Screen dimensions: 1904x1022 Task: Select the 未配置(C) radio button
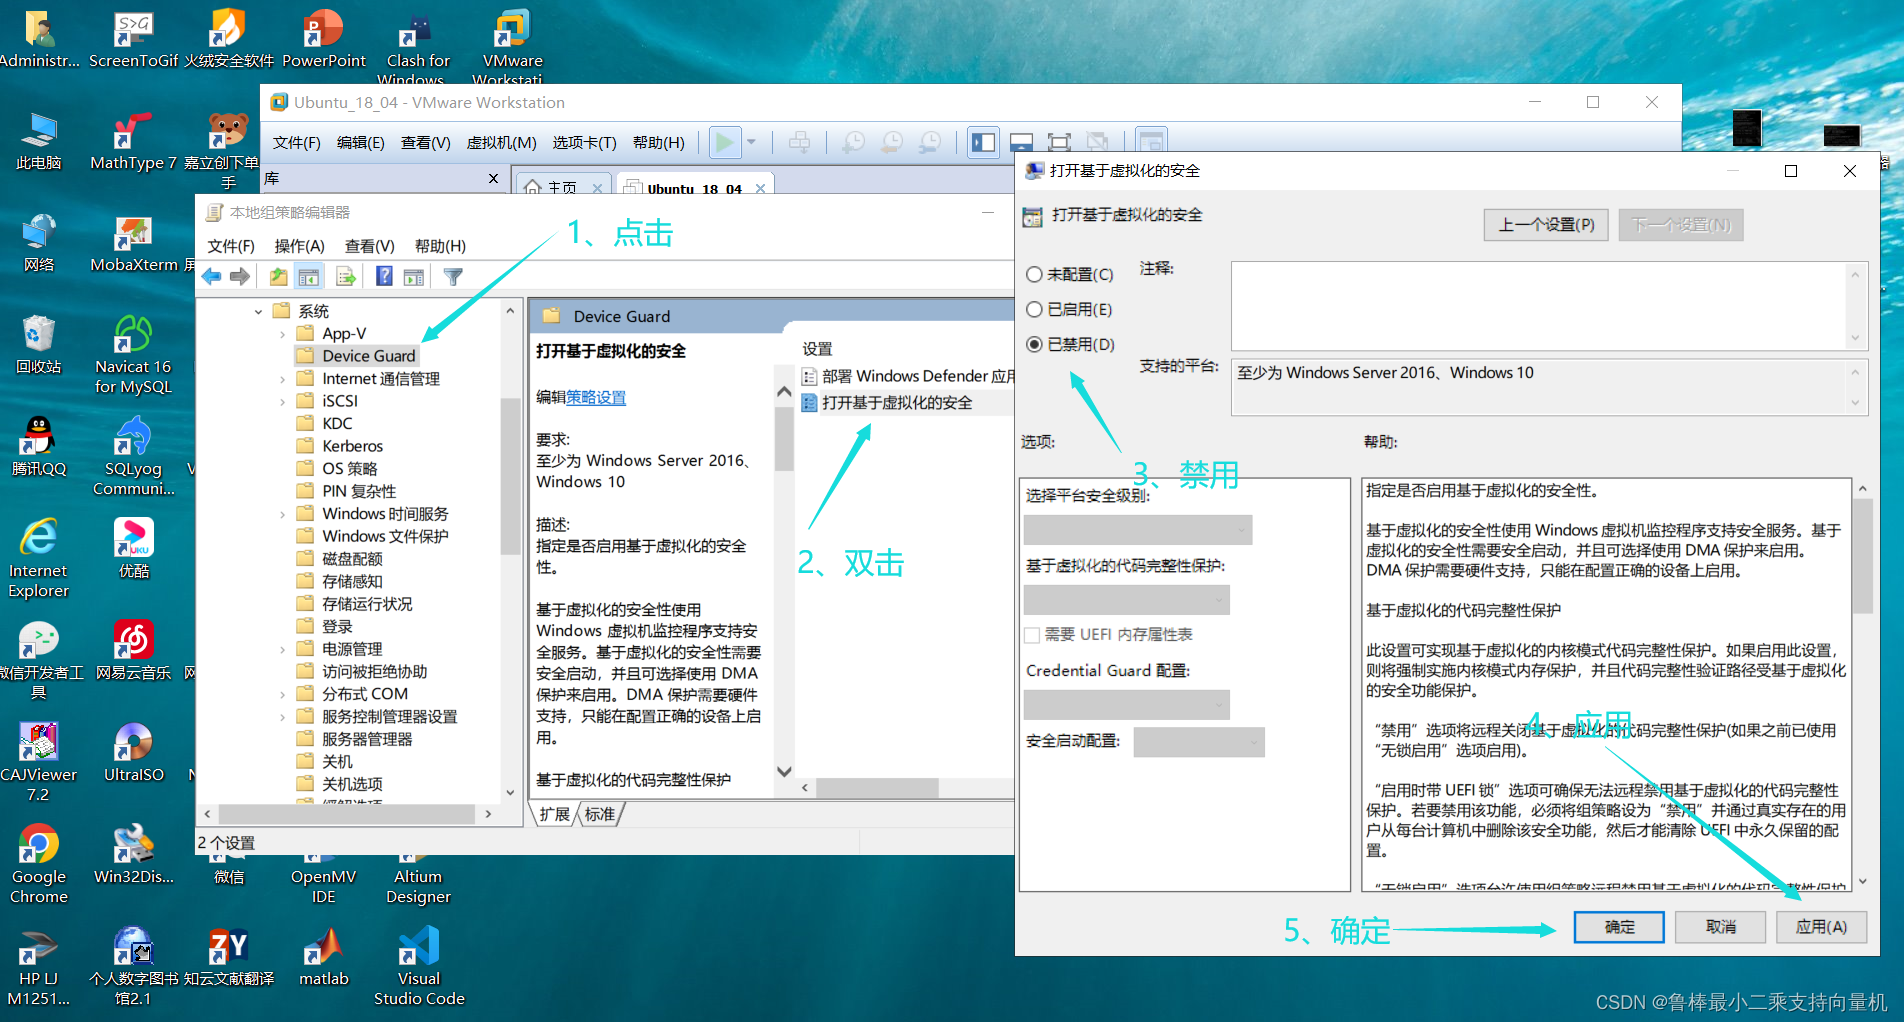coord(1035,274)
